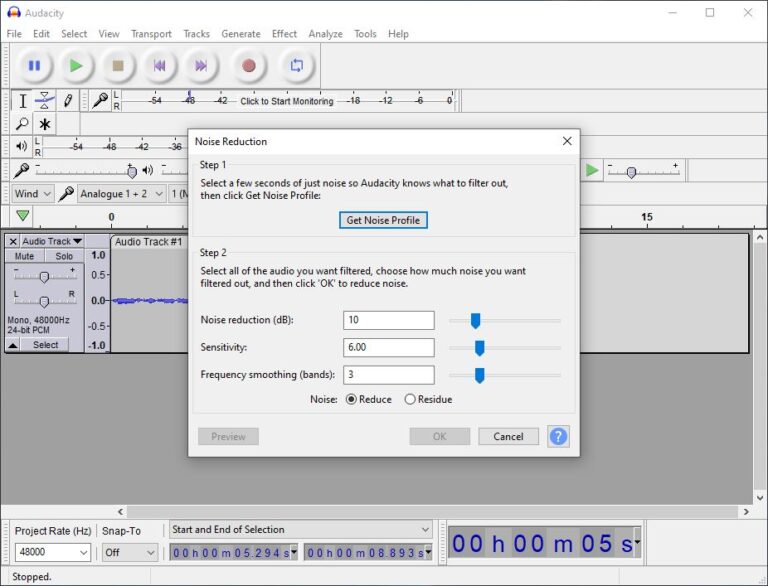The image size is (768, 586).
Task: Open the Tracks menu
Action: pyautogui.click(x=196, y=34)
